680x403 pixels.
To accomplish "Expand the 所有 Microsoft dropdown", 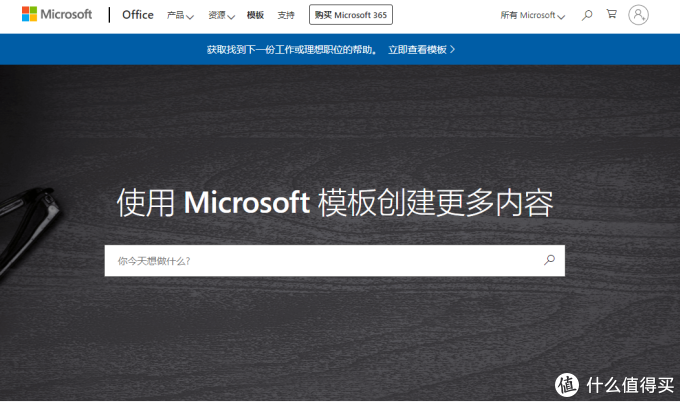I will pos(533,15).
